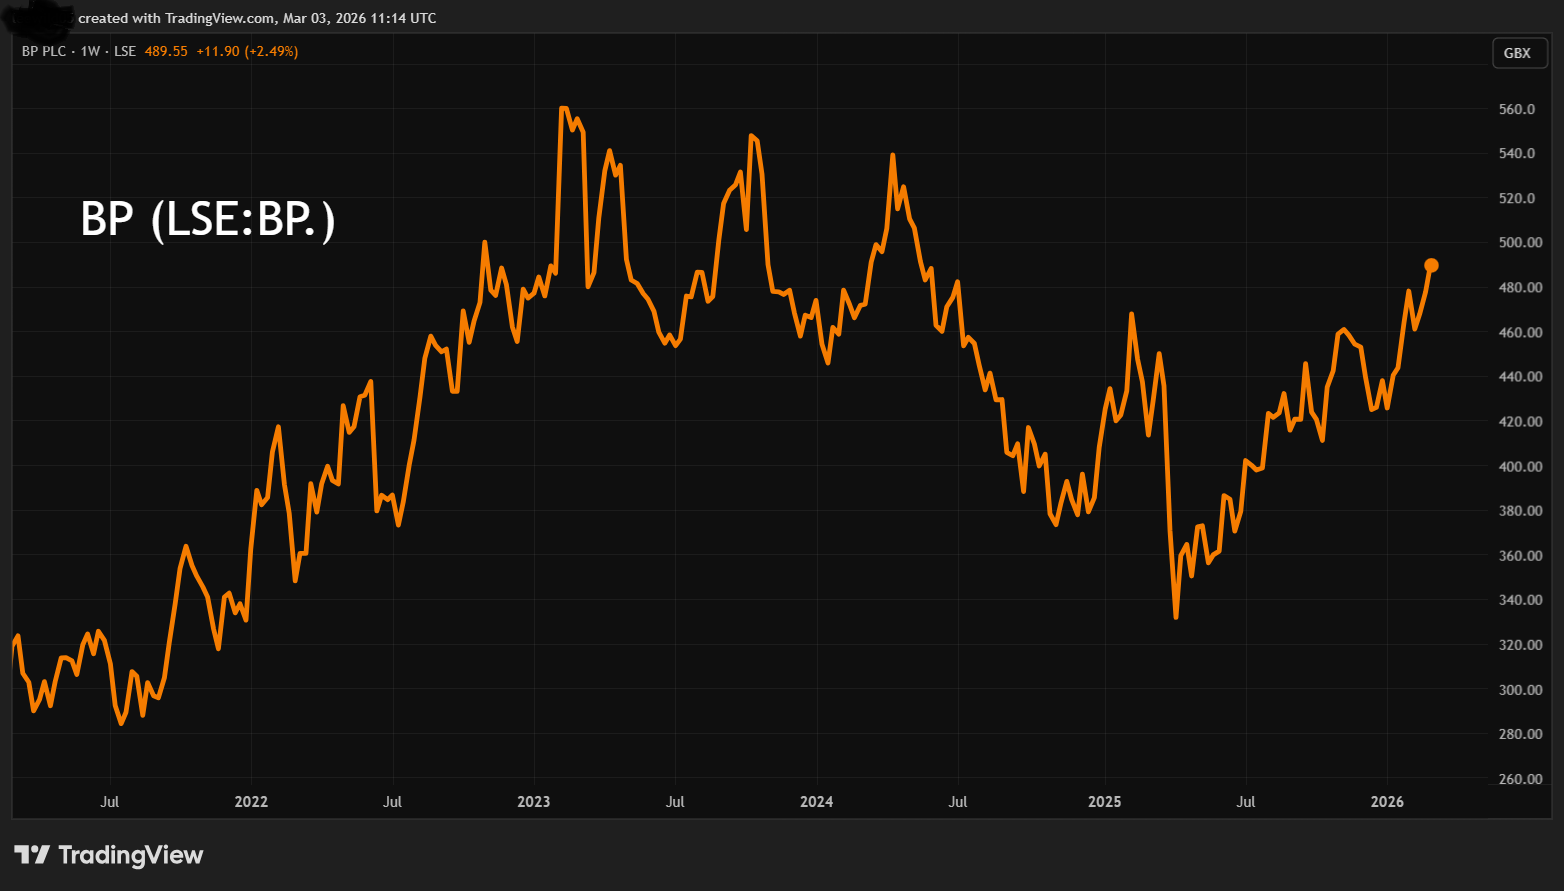Image resolution: width=1564 pixels, height=891 pixels.
Task: Click the 2024 label on time axis
Action: click(x=816, y=802)
